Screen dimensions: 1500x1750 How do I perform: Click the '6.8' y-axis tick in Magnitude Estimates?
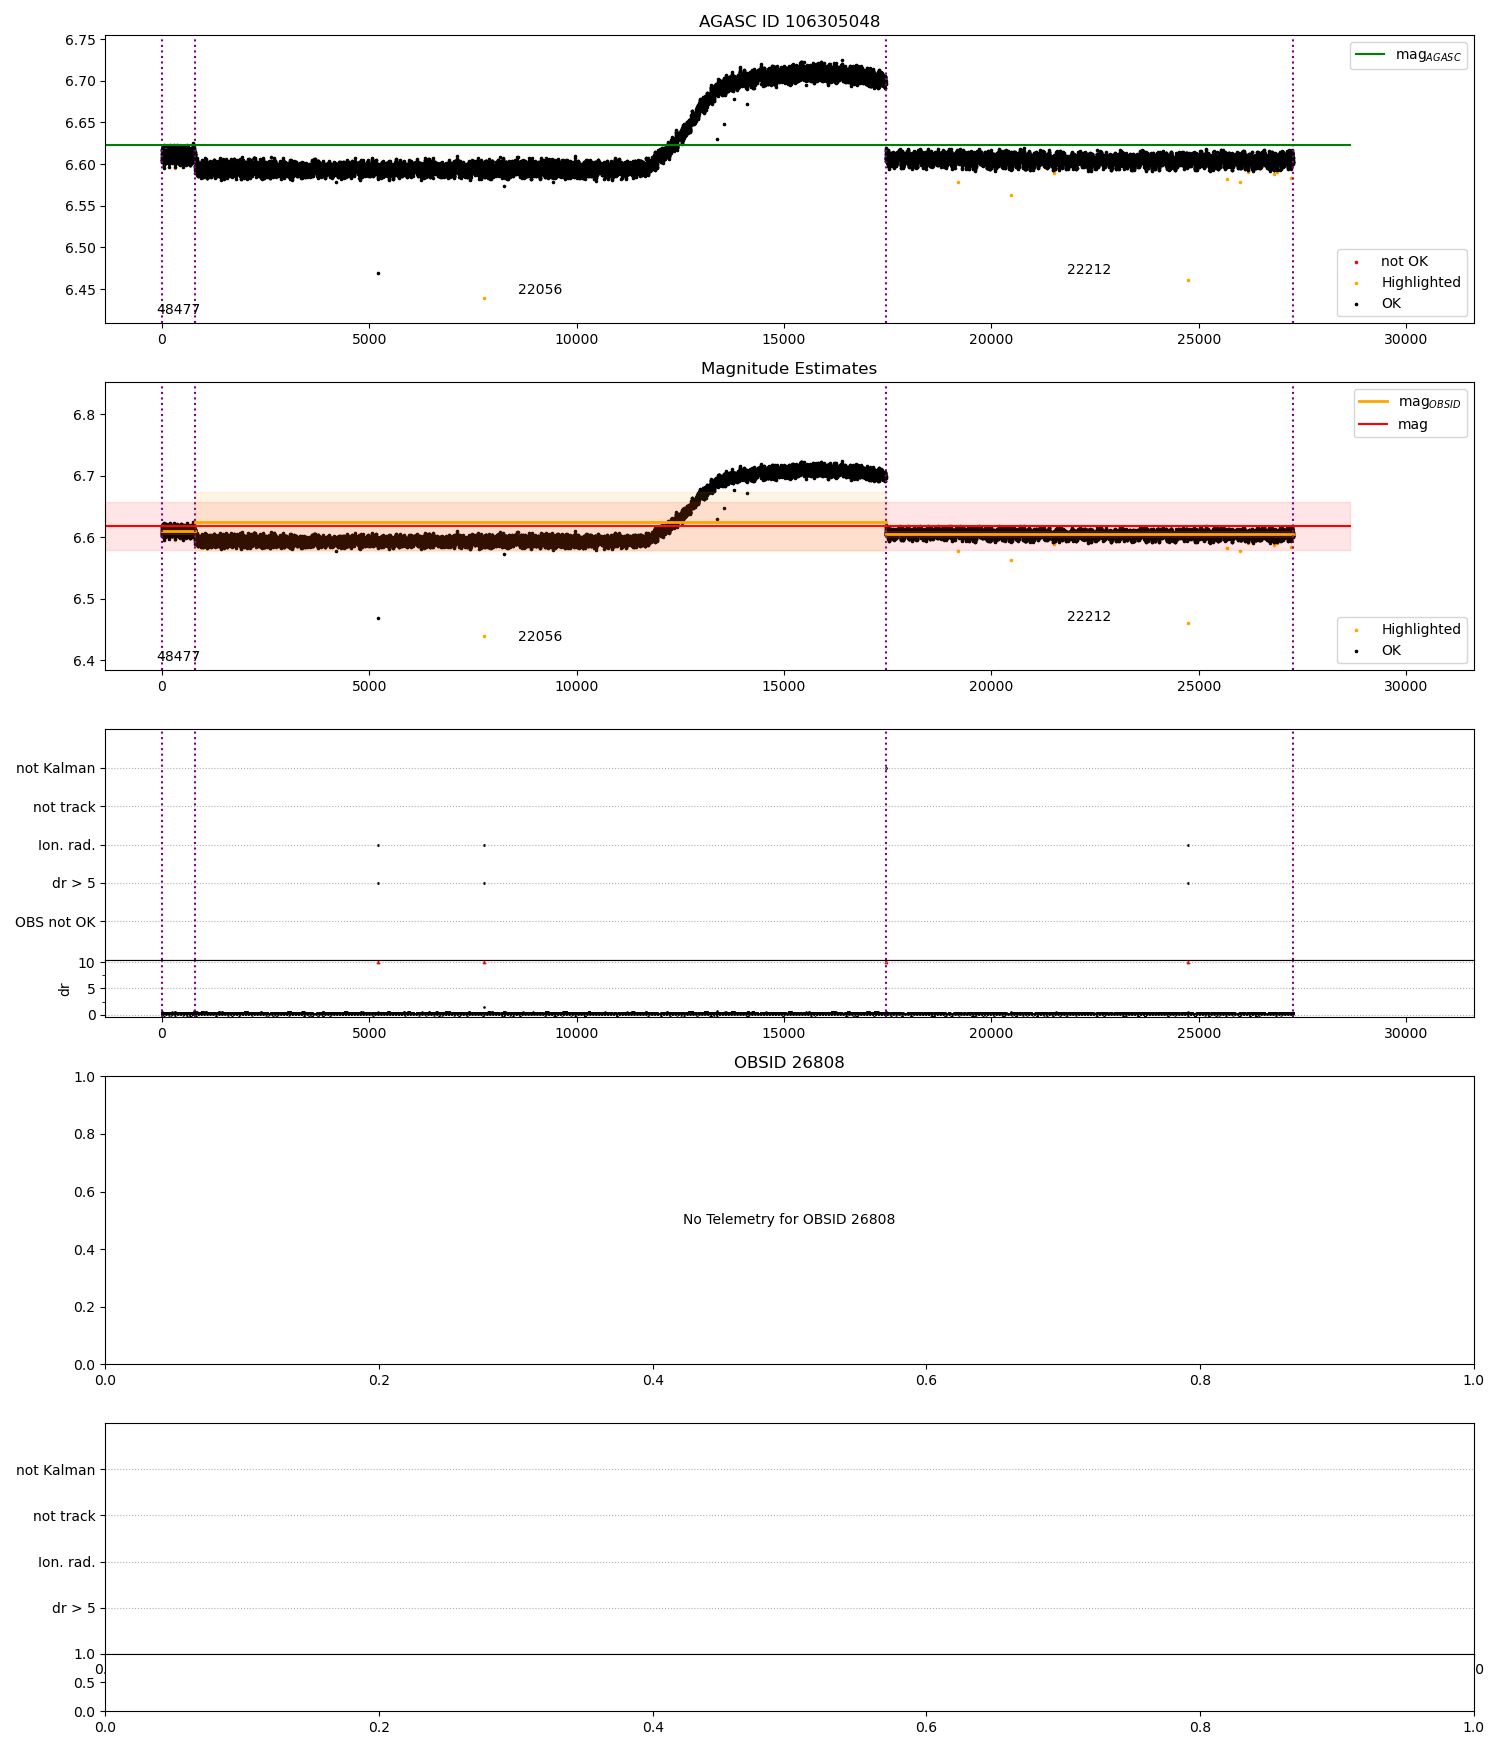point(84,416)
